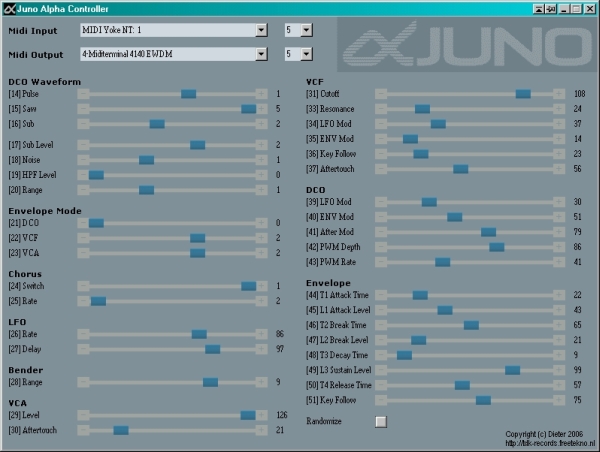
Task: Click the Pulse slider handle
Action: 188,94
